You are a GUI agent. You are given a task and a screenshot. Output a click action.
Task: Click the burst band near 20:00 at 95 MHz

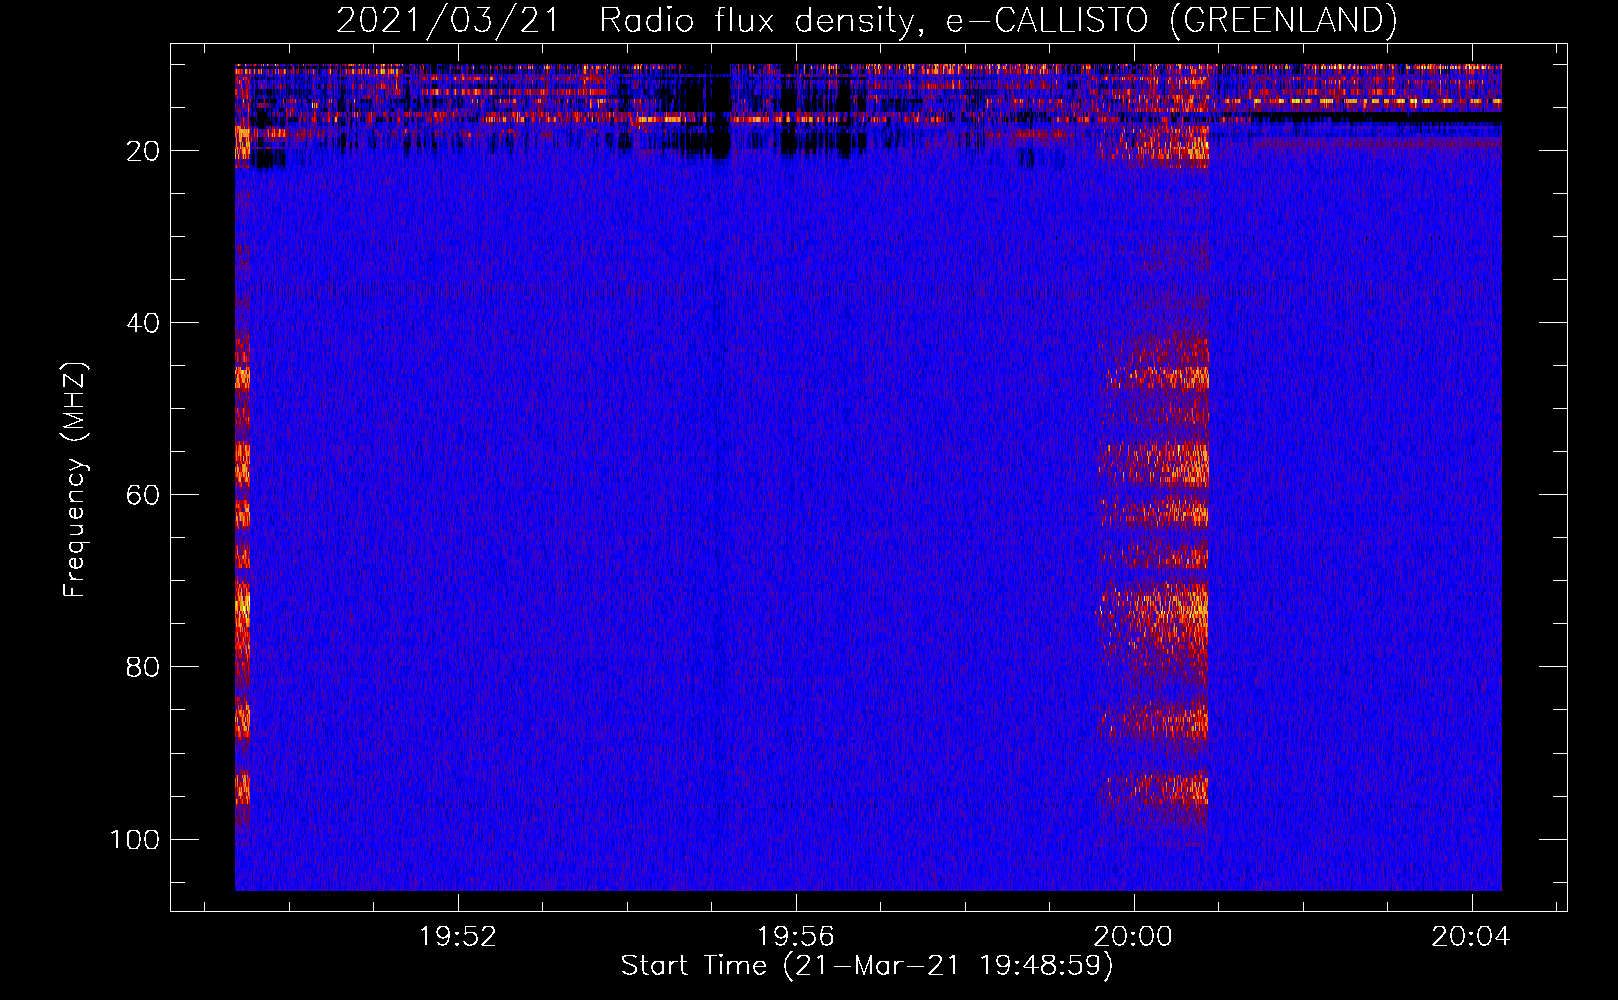point(1155,790)
